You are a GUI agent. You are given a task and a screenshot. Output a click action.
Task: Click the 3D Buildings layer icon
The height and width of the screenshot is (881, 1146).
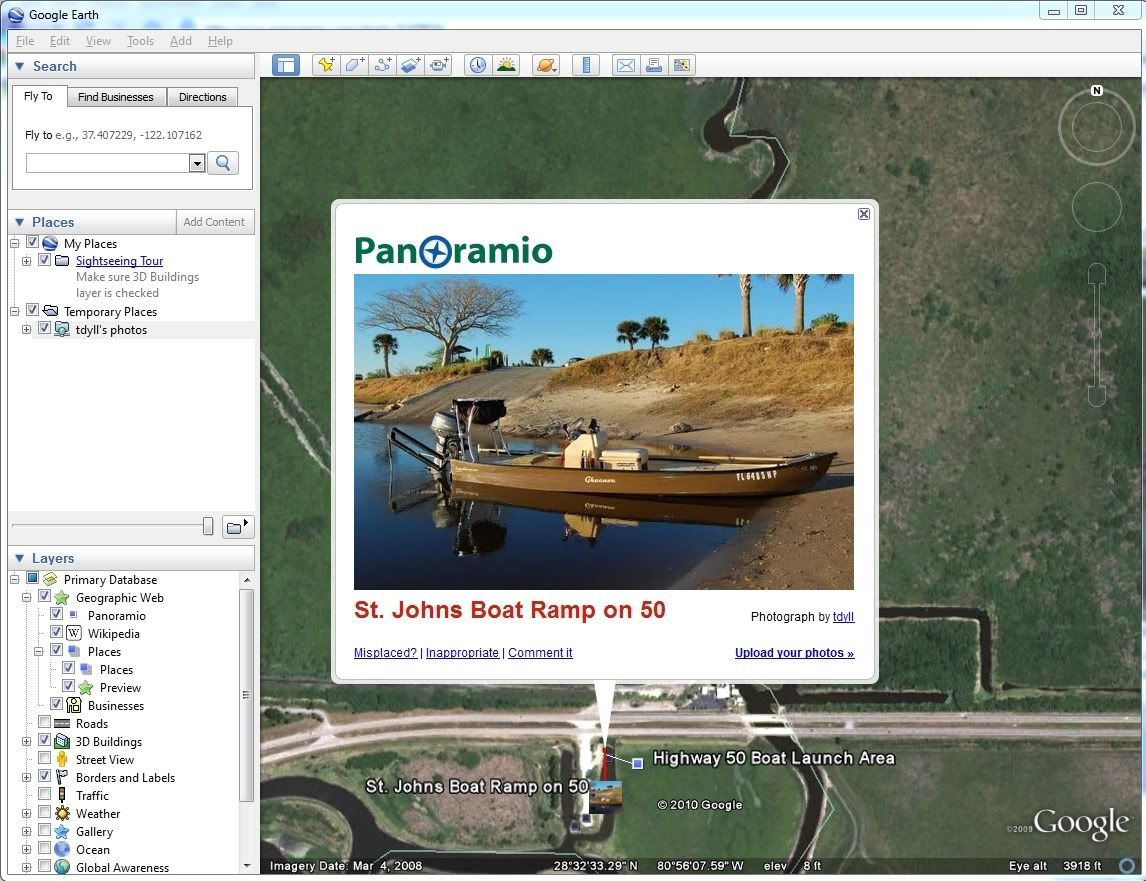click(x=62, y=741)
